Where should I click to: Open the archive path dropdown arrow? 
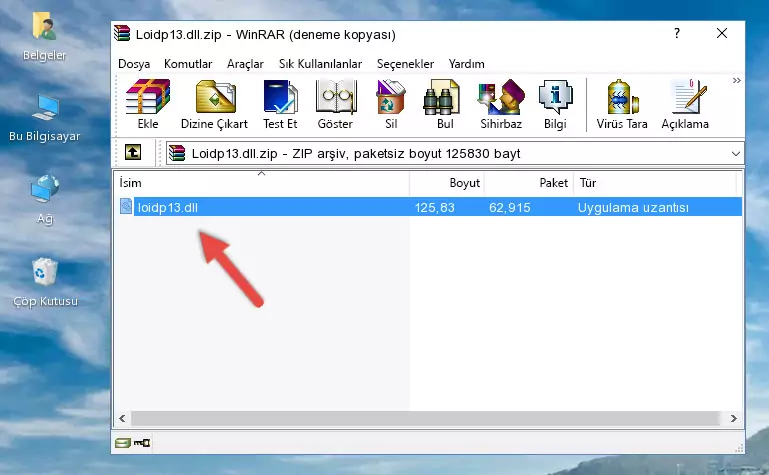tap(736, 154)
